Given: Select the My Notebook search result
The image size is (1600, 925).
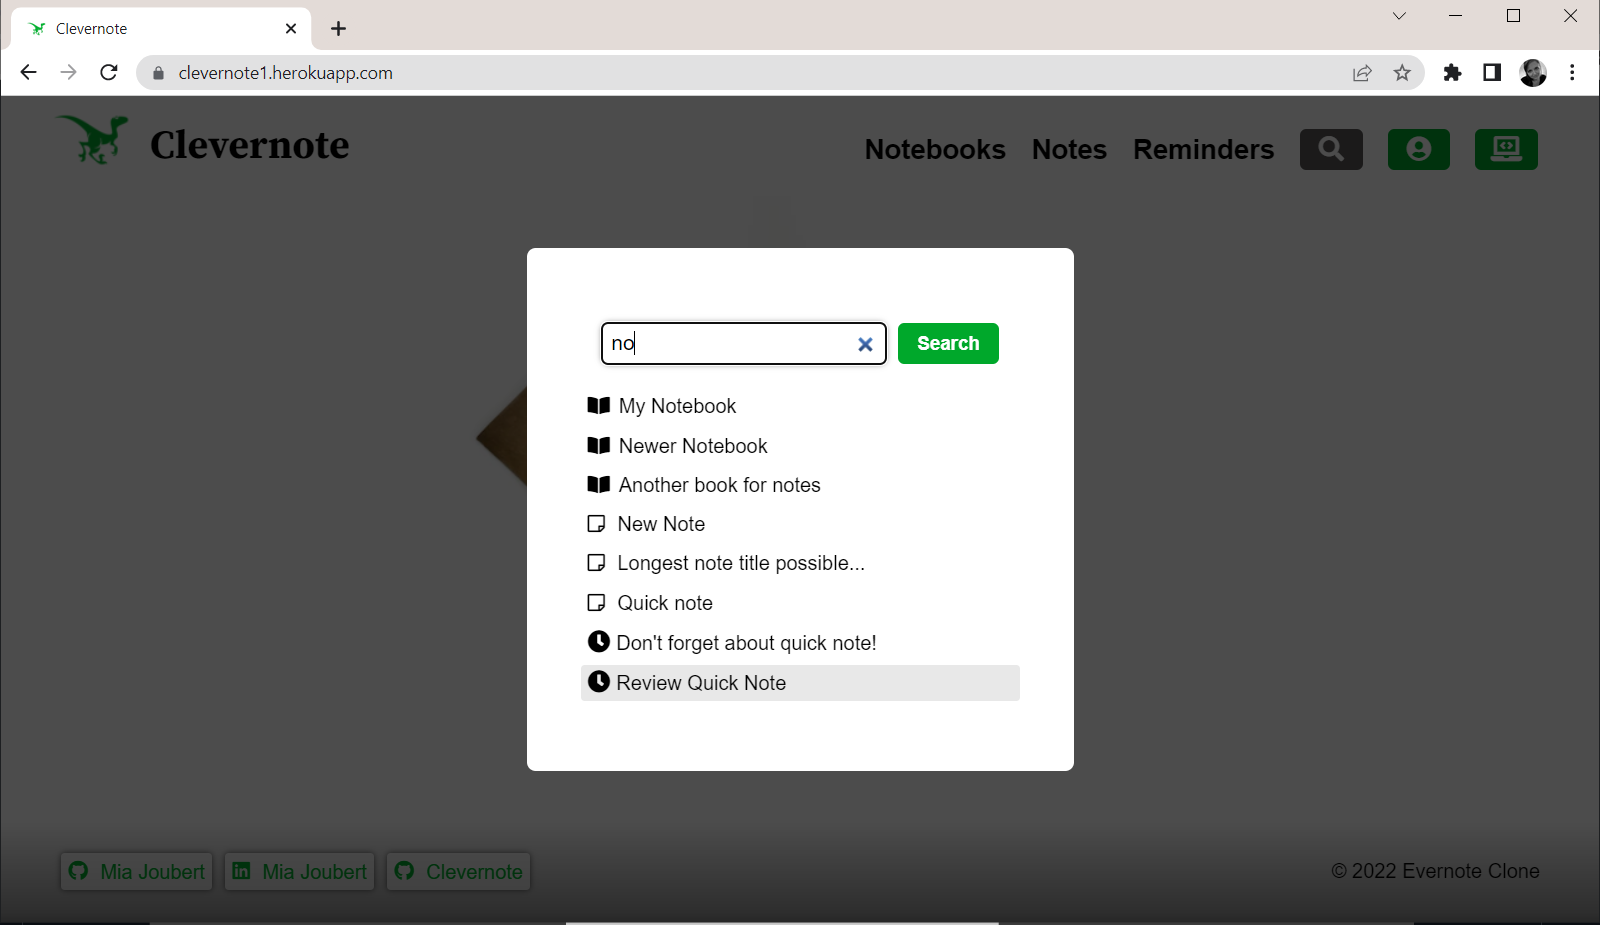Looking at the screenshot, I should [x=800, y=405].
